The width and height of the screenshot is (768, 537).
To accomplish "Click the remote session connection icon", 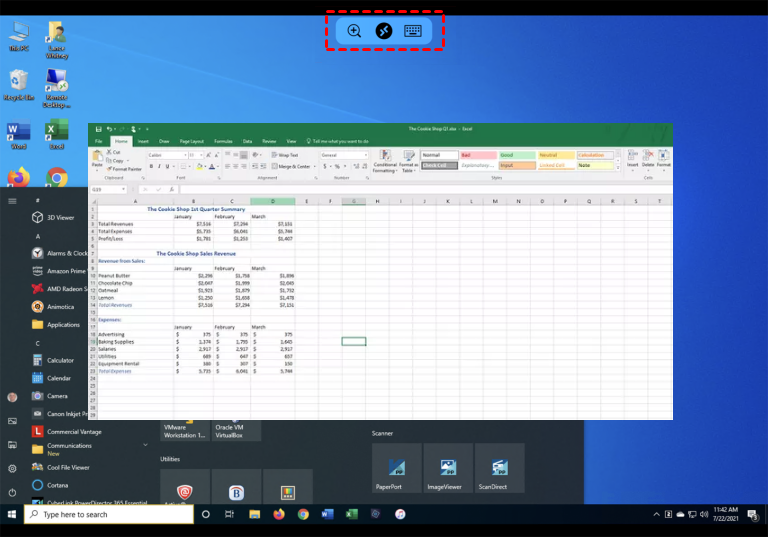I will (383, 31).
